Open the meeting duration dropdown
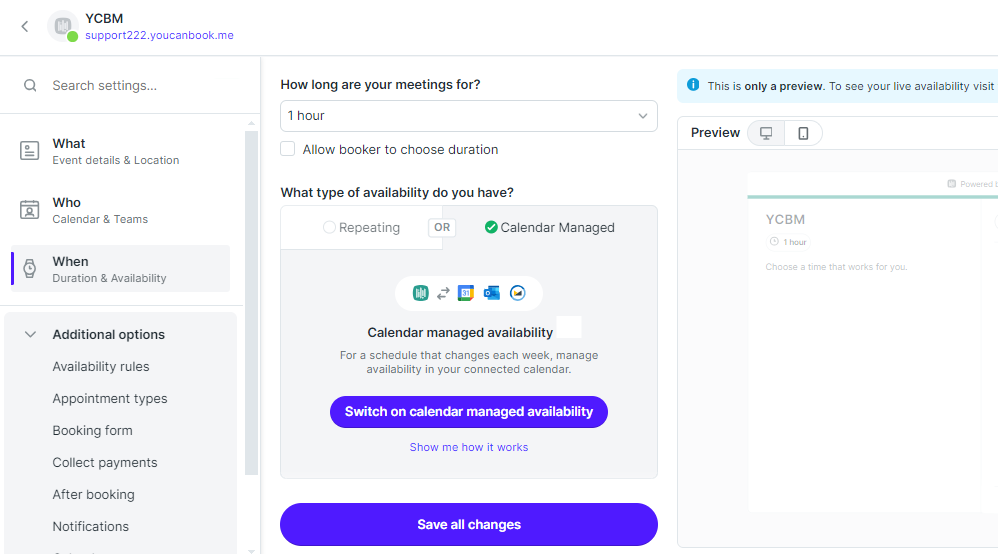Screen dimensions: 998x554 [x=468, y=116]
